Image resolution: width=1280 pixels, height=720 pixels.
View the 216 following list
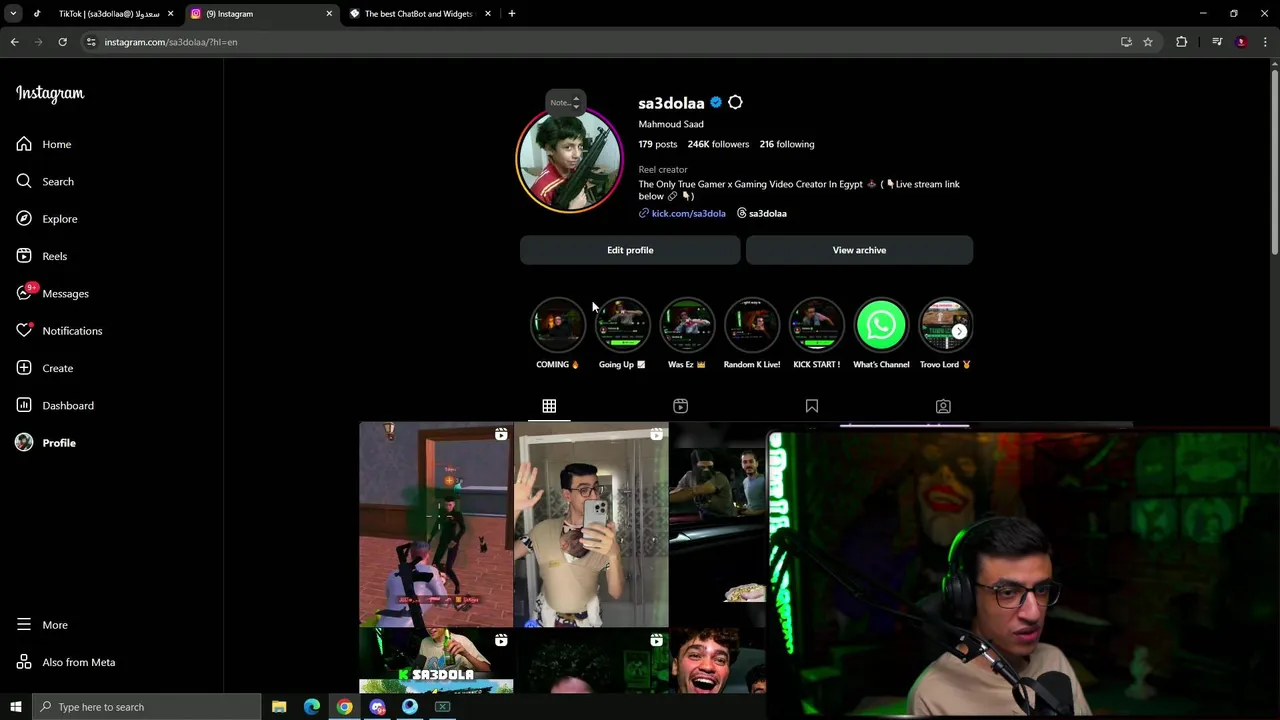(787, 144)
